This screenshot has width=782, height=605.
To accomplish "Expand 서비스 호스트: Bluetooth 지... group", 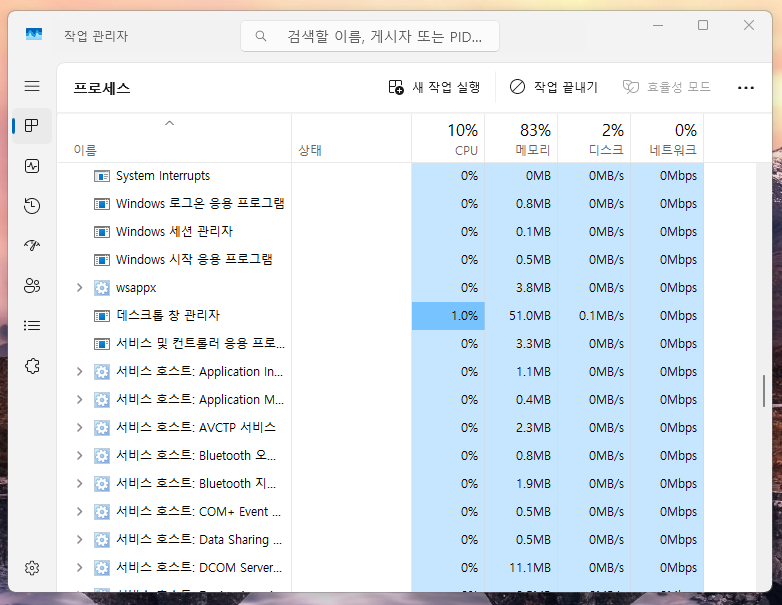I will tap(79, 483).
